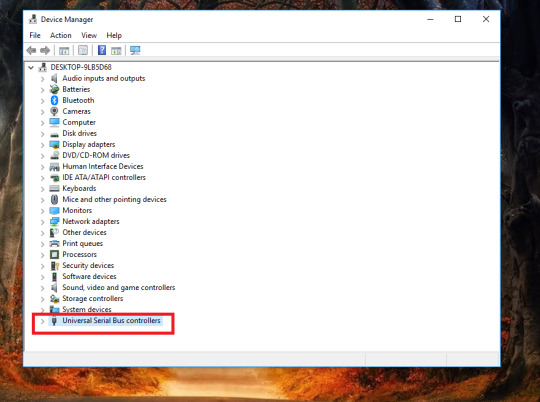Screen dimensions: 540x402
Task: Open the Action menu
Action: pyautogui.click(x=61, y=35)
